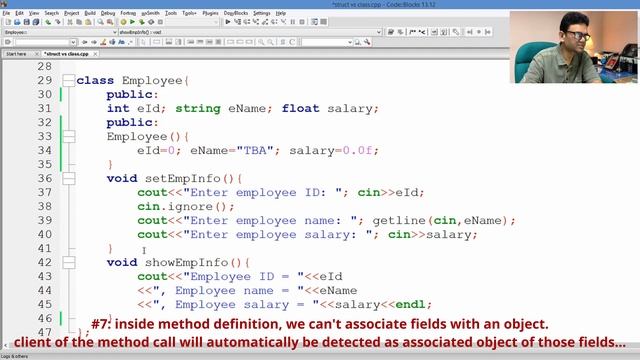Open incremental search history dropdown arrow
The height and width of the screenshot is (360, 640).
[x=73, y=42]
